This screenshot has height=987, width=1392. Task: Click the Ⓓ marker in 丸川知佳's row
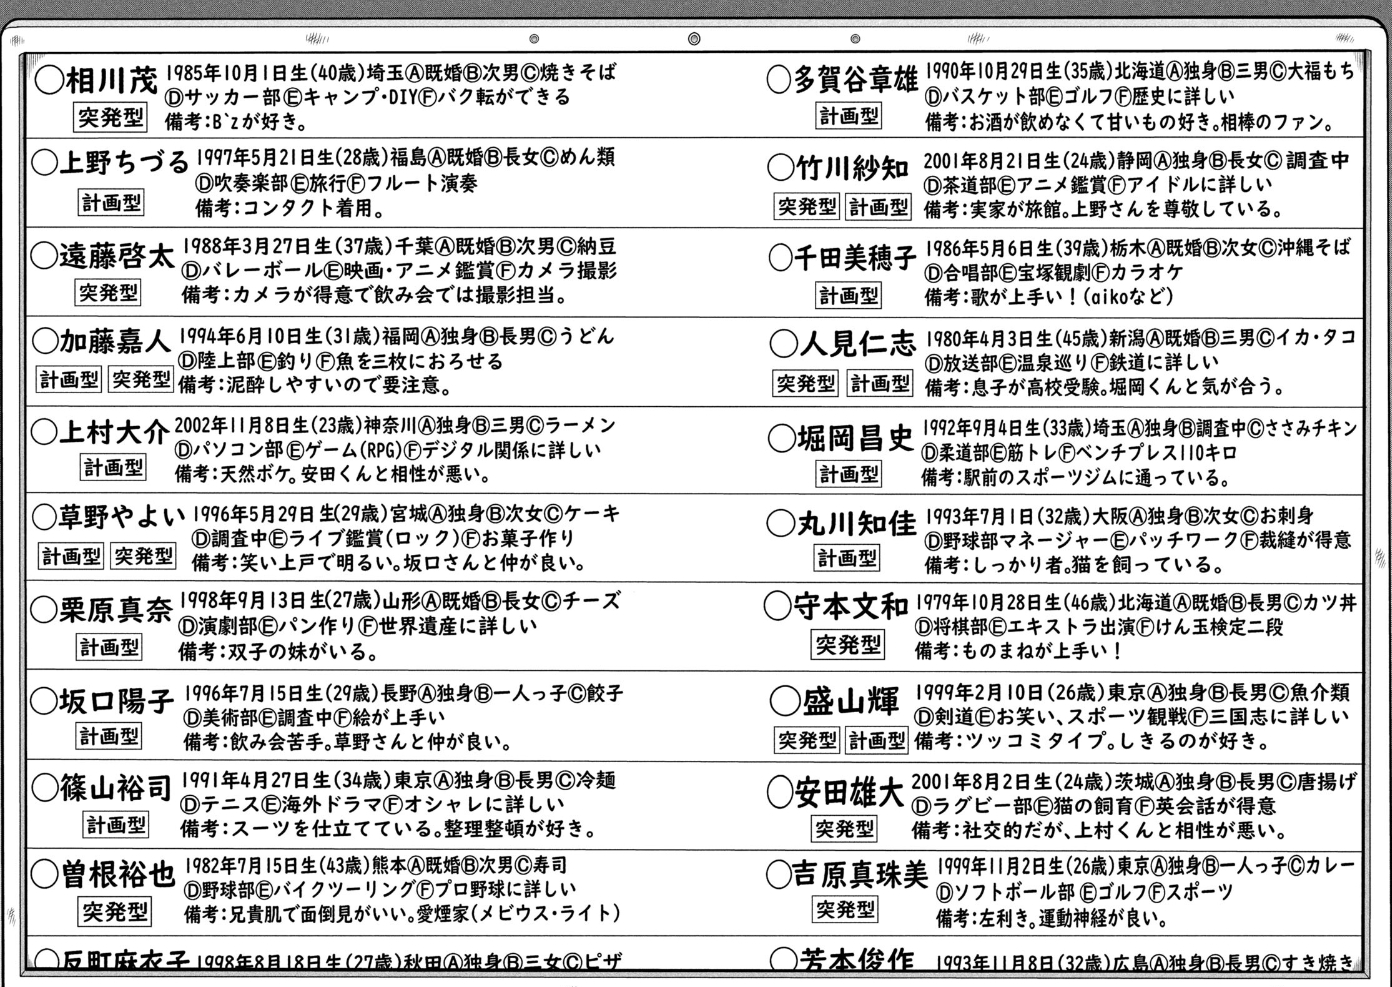[x=933, y=541]
